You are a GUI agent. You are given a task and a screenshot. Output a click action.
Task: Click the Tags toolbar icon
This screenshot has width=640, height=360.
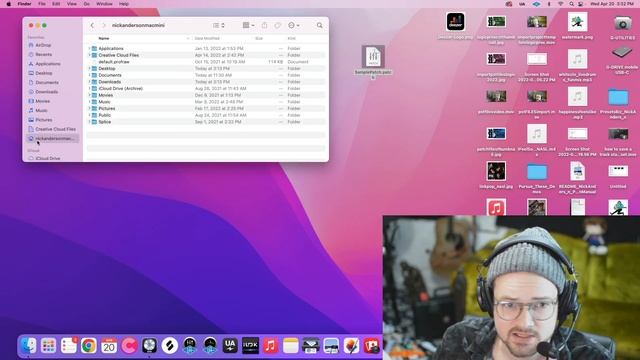pyautogui.click(x=278, y=25)
